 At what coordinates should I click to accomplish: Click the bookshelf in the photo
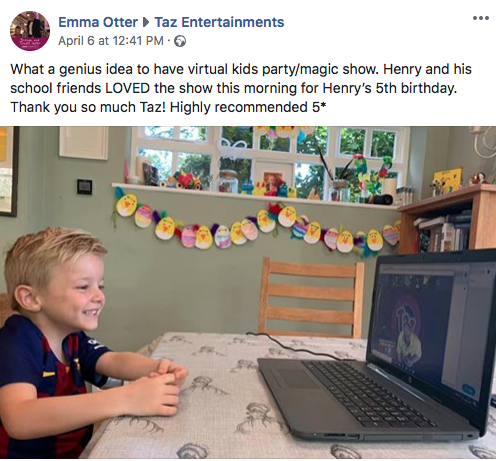pyautogui.click(x=448, y=220)
